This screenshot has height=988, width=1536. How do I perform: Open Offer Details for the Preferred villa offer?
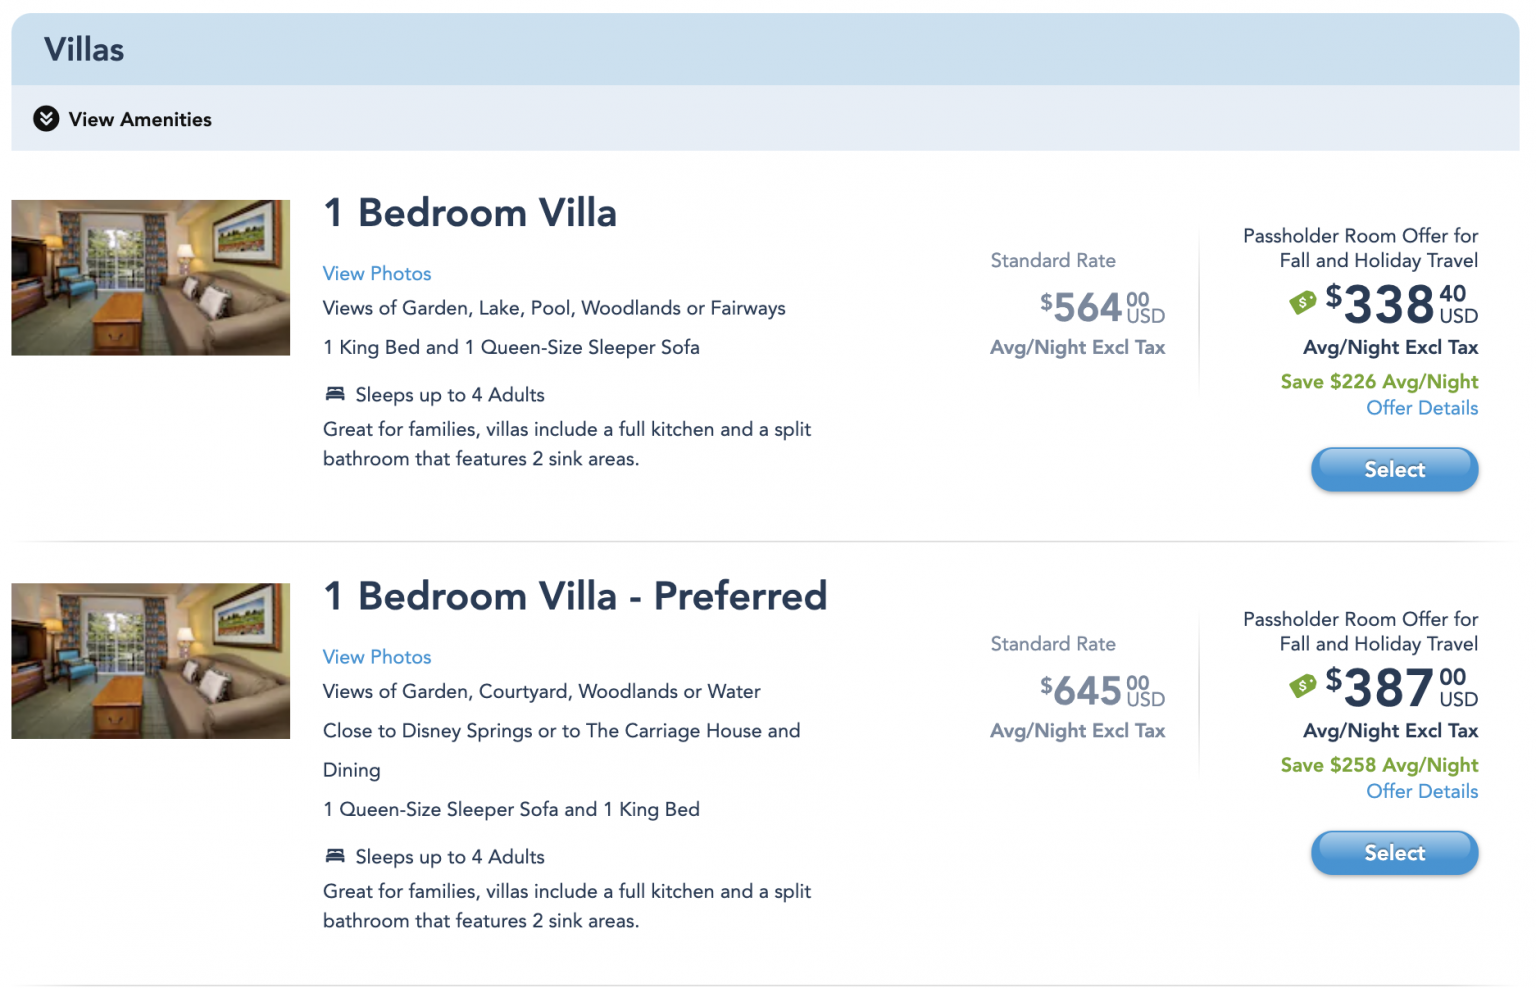click(x=1422, y=790)
